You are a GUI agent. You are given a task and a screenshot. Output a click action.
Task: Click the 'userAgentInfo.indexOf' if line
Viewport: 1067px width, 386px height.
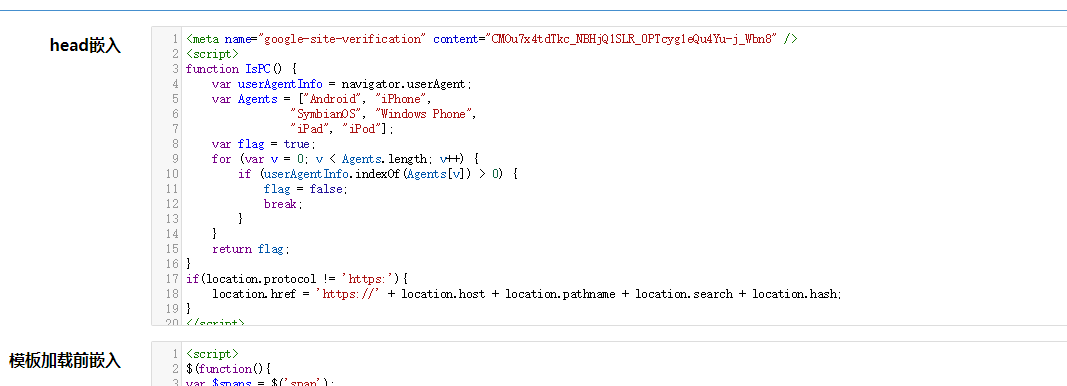pyautogui.click(x=378, y=174)
